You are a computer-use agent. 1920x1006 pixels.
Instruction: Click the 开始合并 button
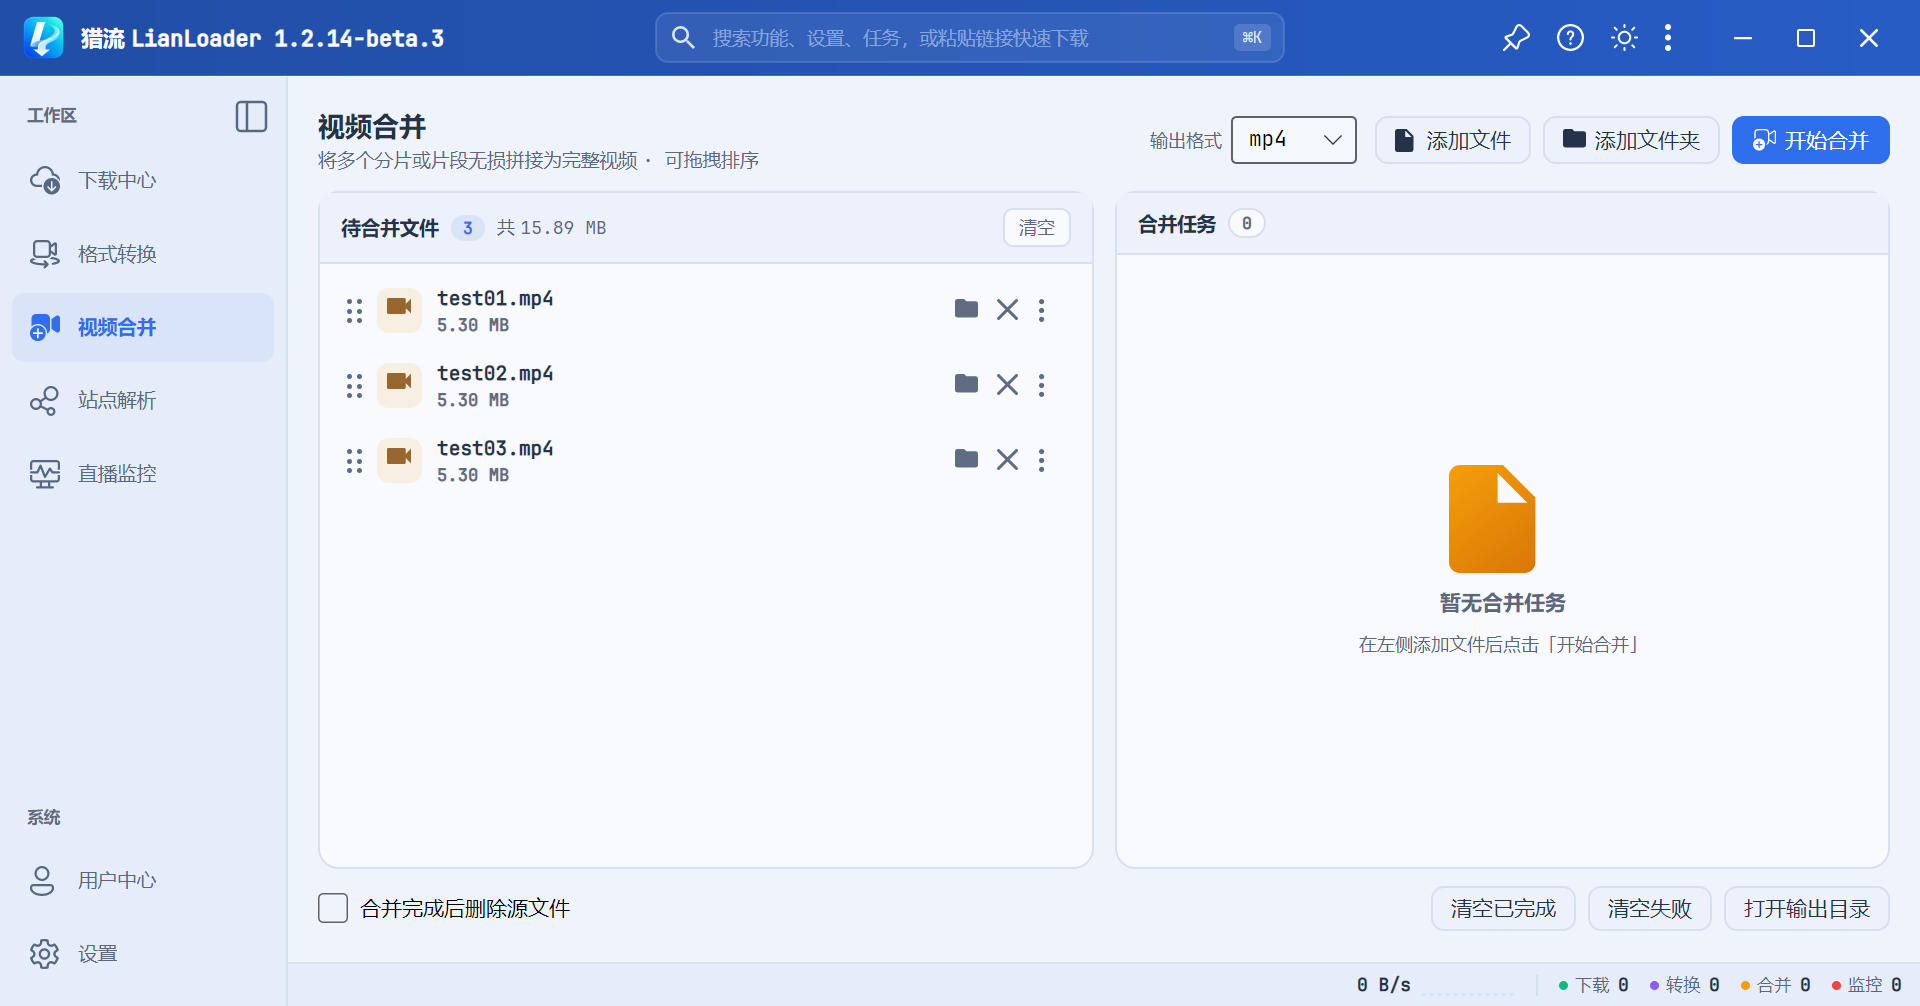click(1810, 140)
